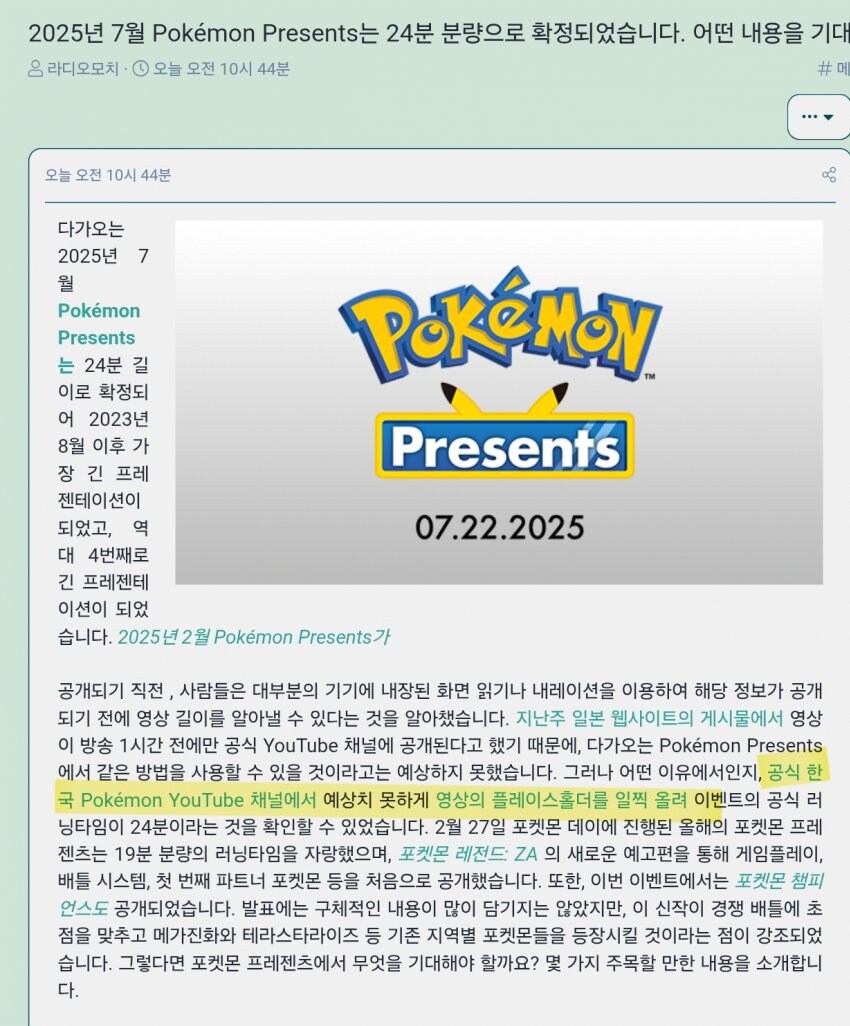Open link 2025년 2월 Pokémon Presents가

pyautogui.click(x=253, y=637)
